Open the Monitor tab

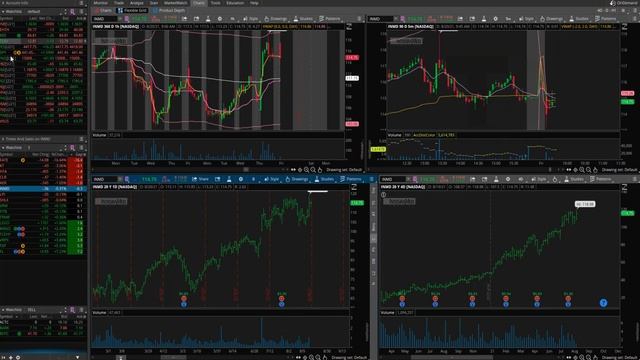click(x=100, y=3)
